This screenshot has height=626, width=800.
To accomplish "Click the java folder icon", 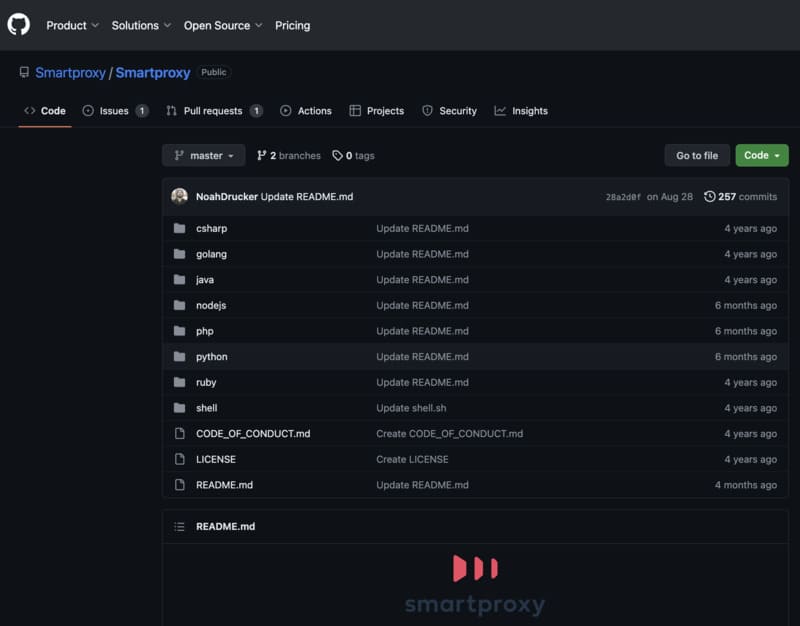I will click(x=180, y=280).
